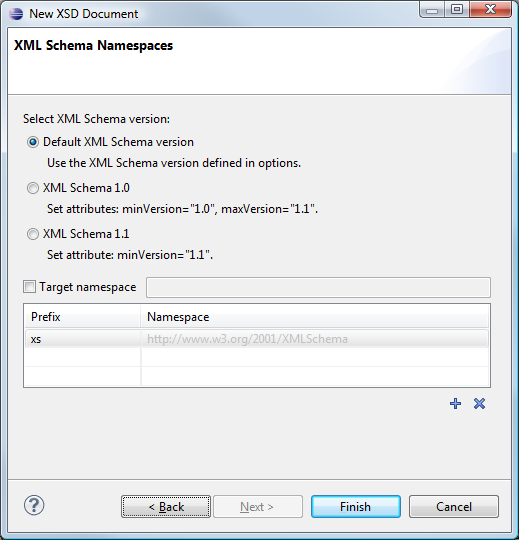Image resolution: width=519 pixels, height=540 pixels.
Task: Click the blue X remove namespace icon
Action: point(479,403)
